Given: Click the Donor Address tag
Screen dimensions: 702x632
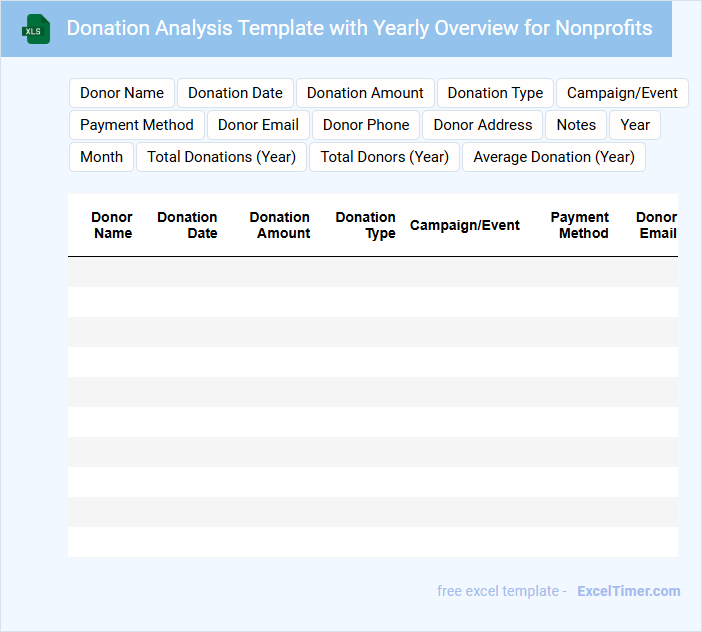Looking at the screenshot, I should click(483, 125).
